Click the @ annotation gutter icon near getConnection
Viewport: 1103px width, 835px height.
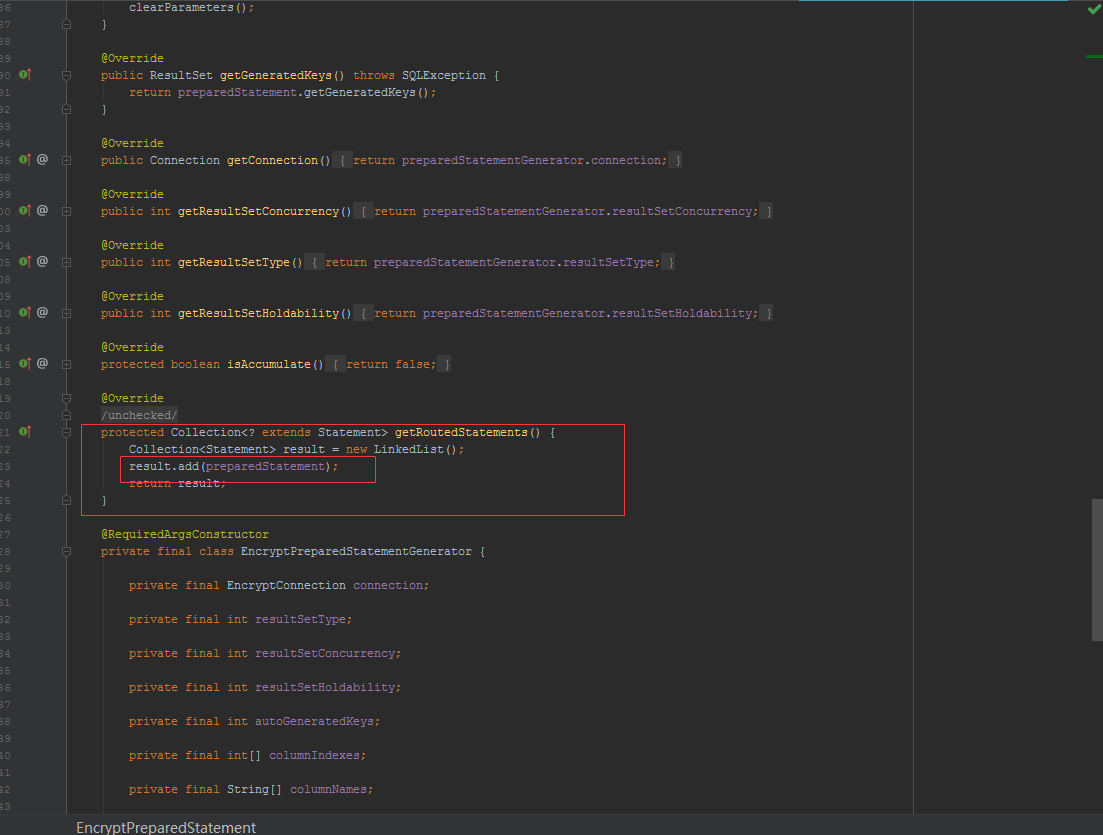pyautogui.click(x=40, y=160)
